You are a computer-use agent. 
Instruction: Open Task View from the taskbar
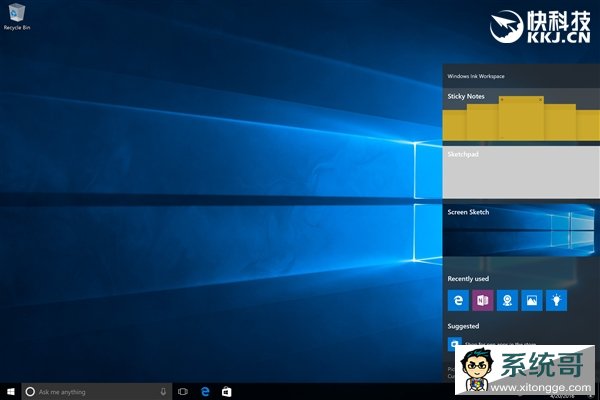click(x=183, y=392)
